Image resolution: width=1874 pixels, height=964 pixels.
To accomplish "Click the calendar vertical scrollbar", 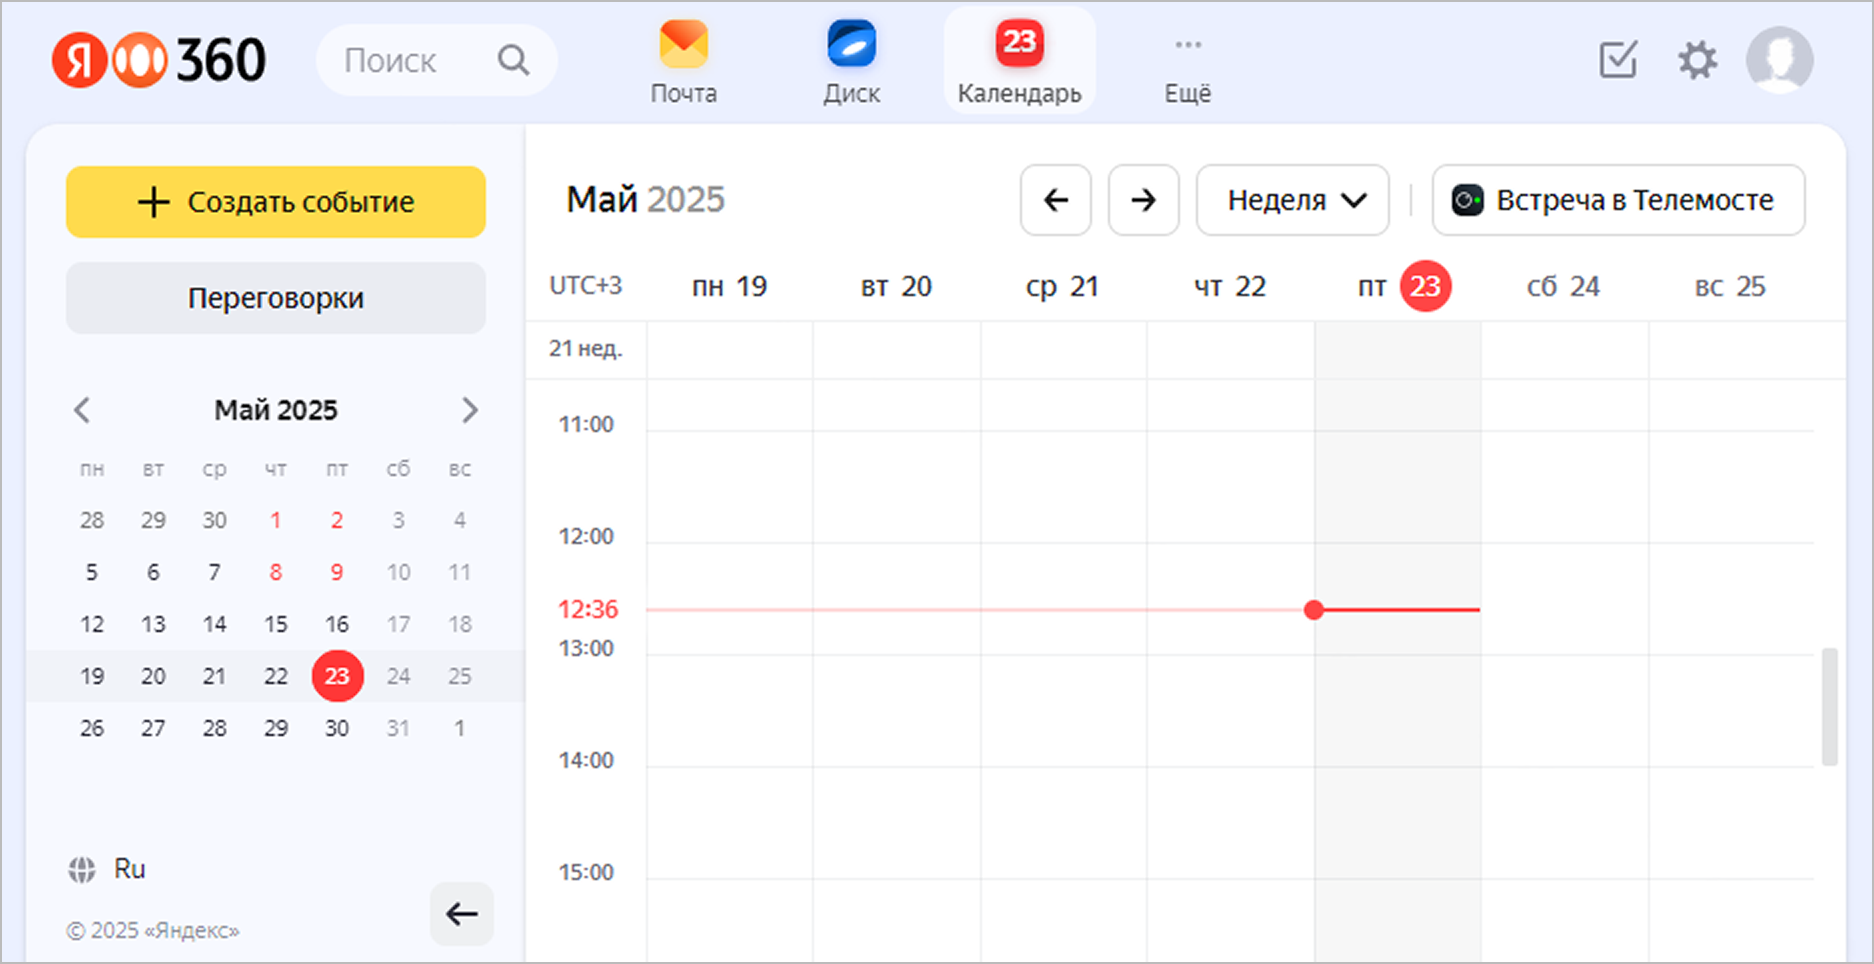I will [1829, 706].
